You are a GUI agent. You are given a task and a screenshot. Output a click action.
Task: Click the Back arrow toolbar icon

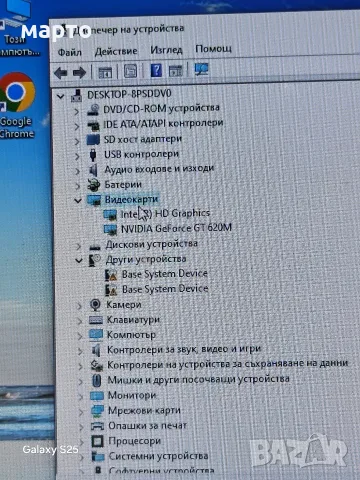tap(61, 73)
